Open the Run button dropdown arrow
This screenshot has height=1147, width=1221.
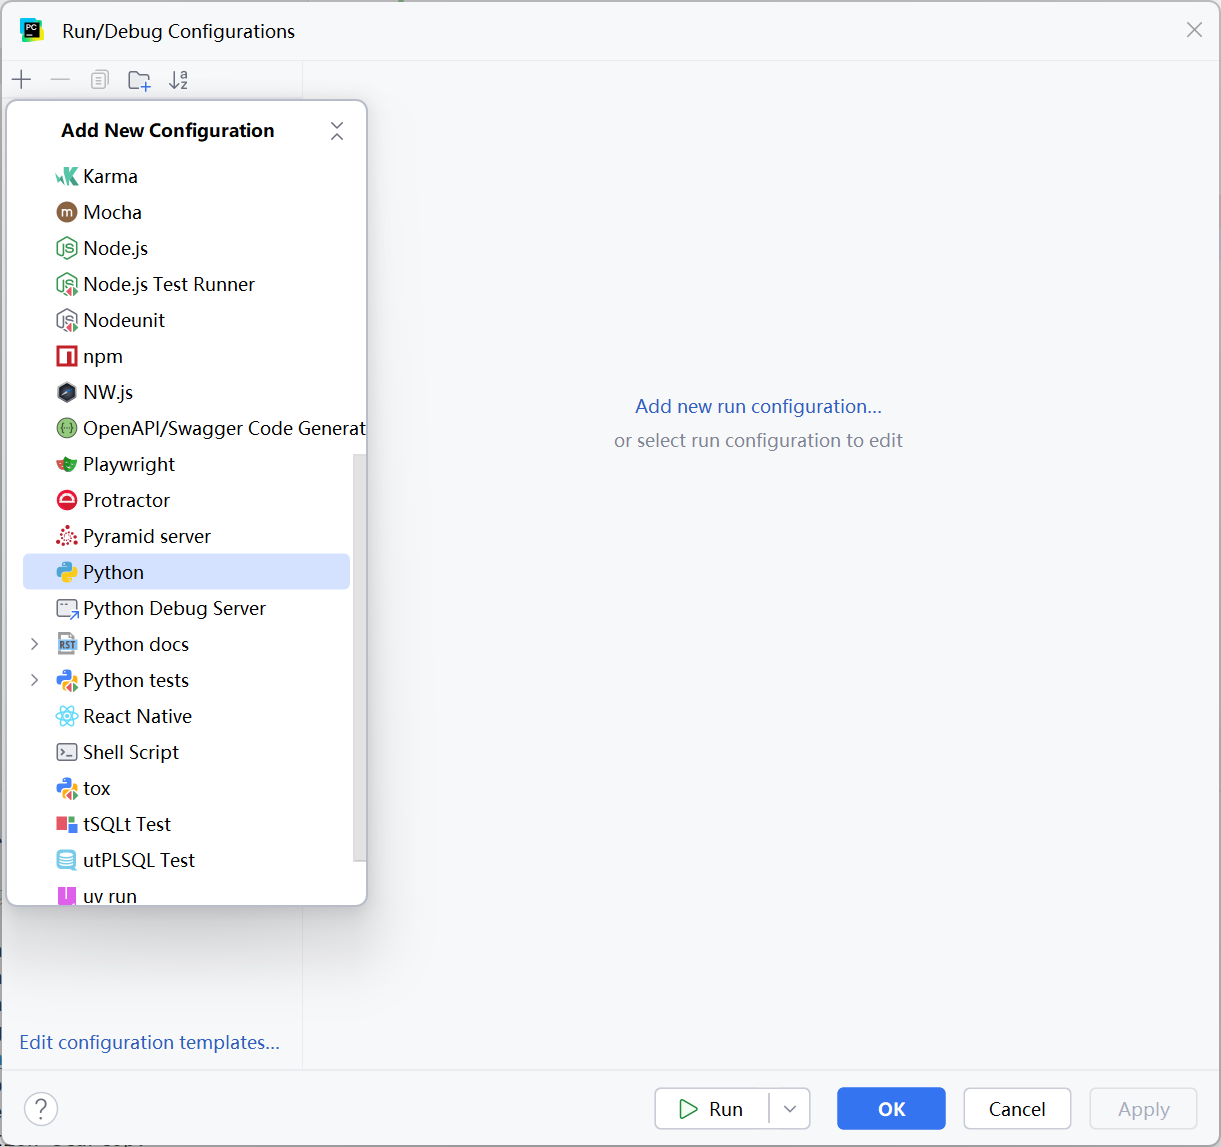pos(790,1109)
